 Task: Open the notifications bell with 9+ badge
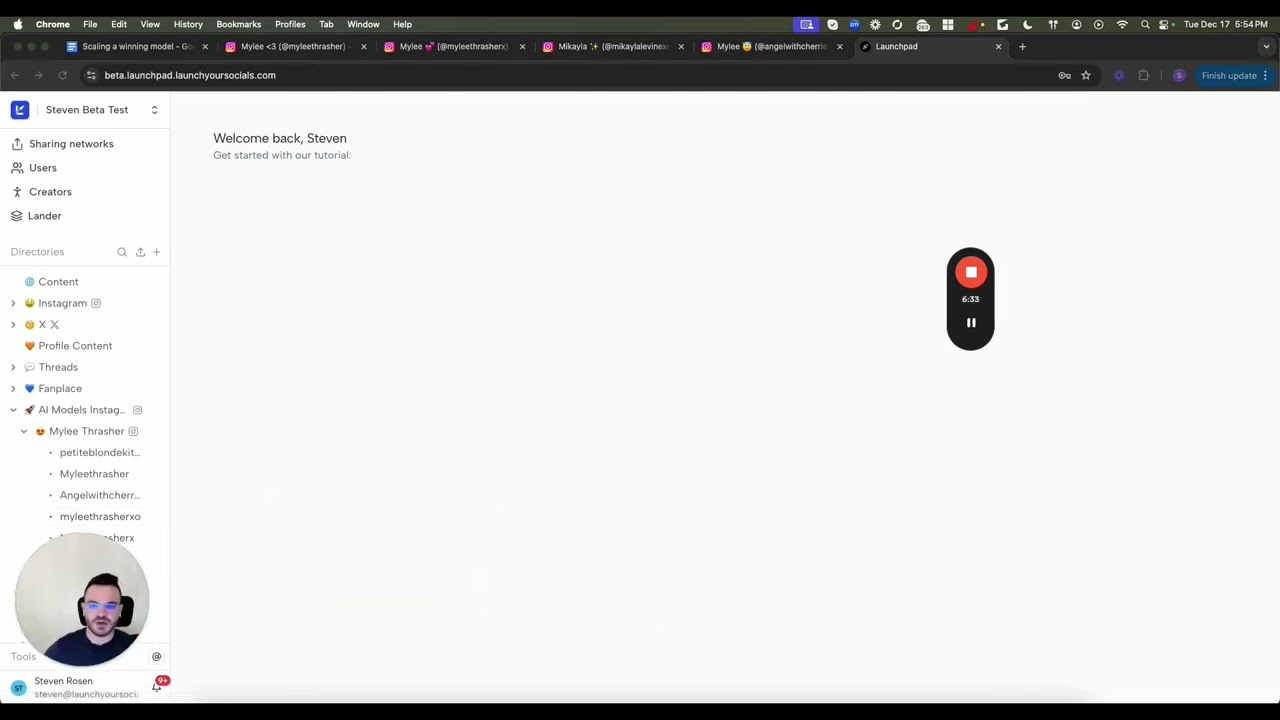157,687
